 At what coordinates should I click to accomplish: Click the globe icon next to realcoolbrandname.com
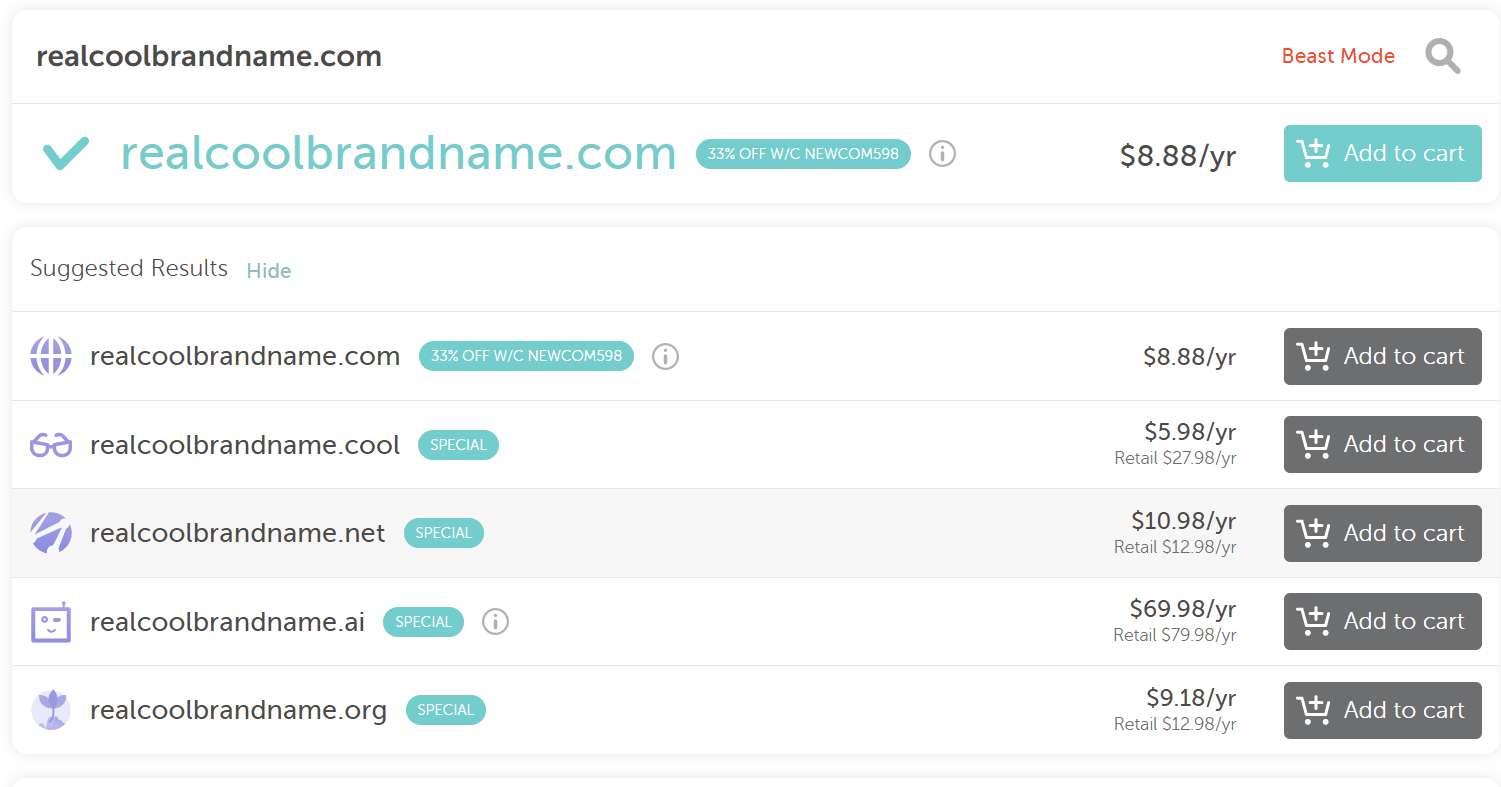click(51, 356)
